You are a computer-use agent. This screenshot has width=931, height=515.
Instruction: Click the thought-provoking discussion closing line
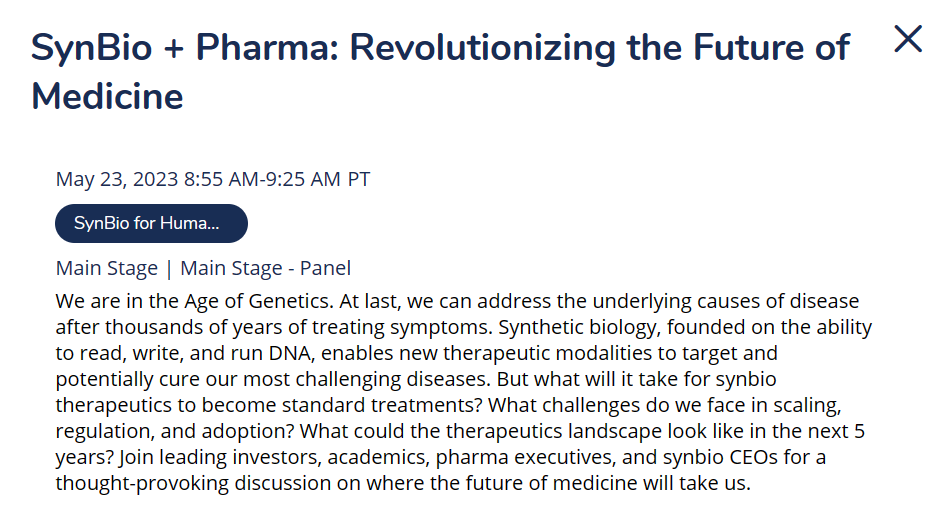[x=403, y=483]
